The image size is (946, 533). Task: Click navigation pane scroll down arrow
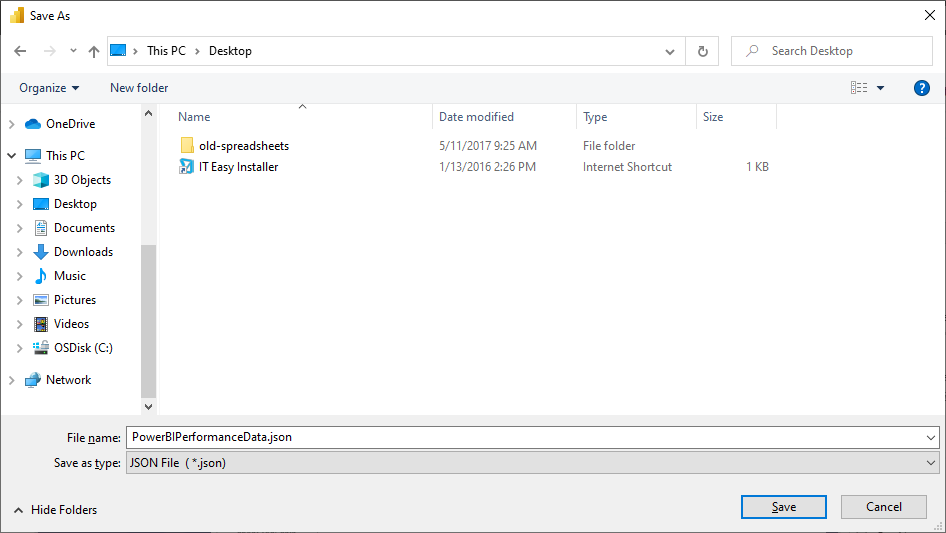(x=148, y=406)
